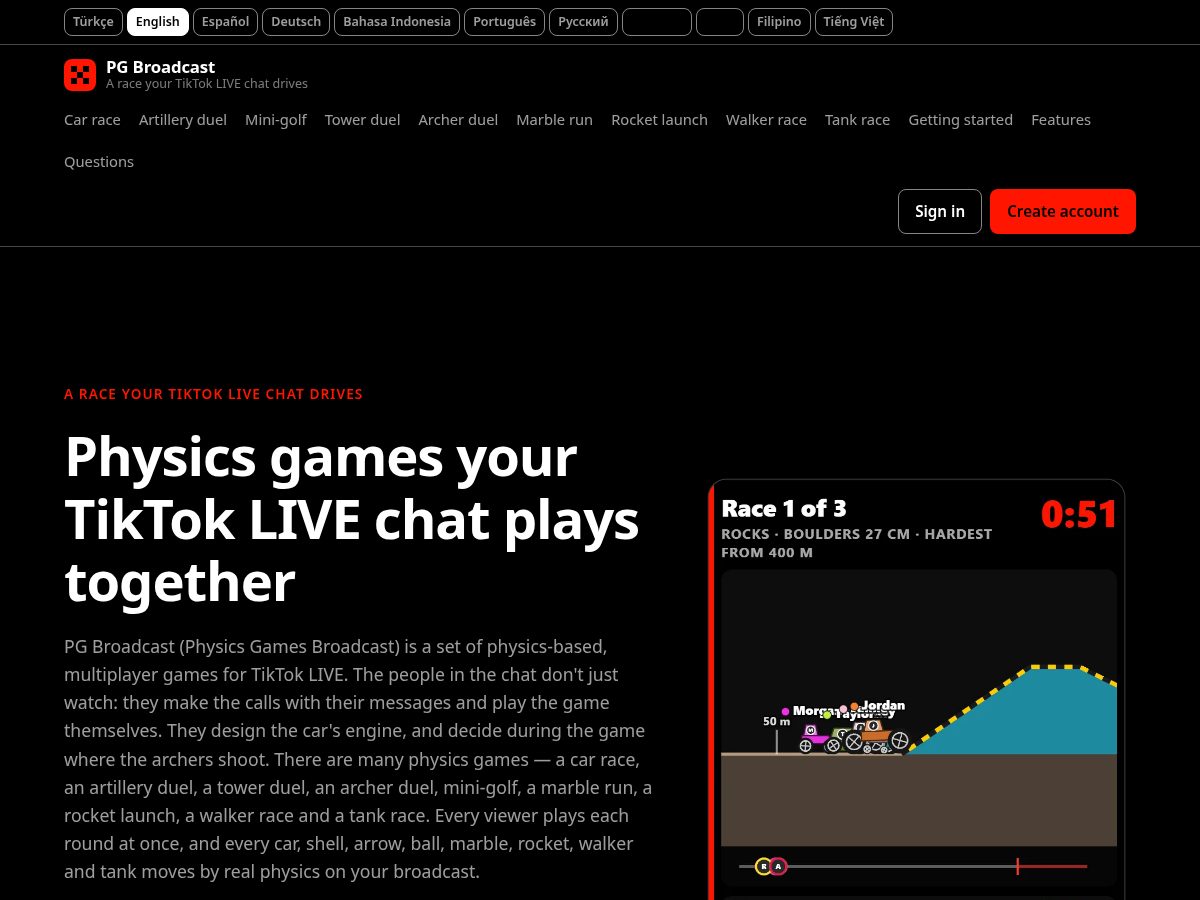
Task: Click the PG Broadcast checkered logo icon
Action: 80,75
